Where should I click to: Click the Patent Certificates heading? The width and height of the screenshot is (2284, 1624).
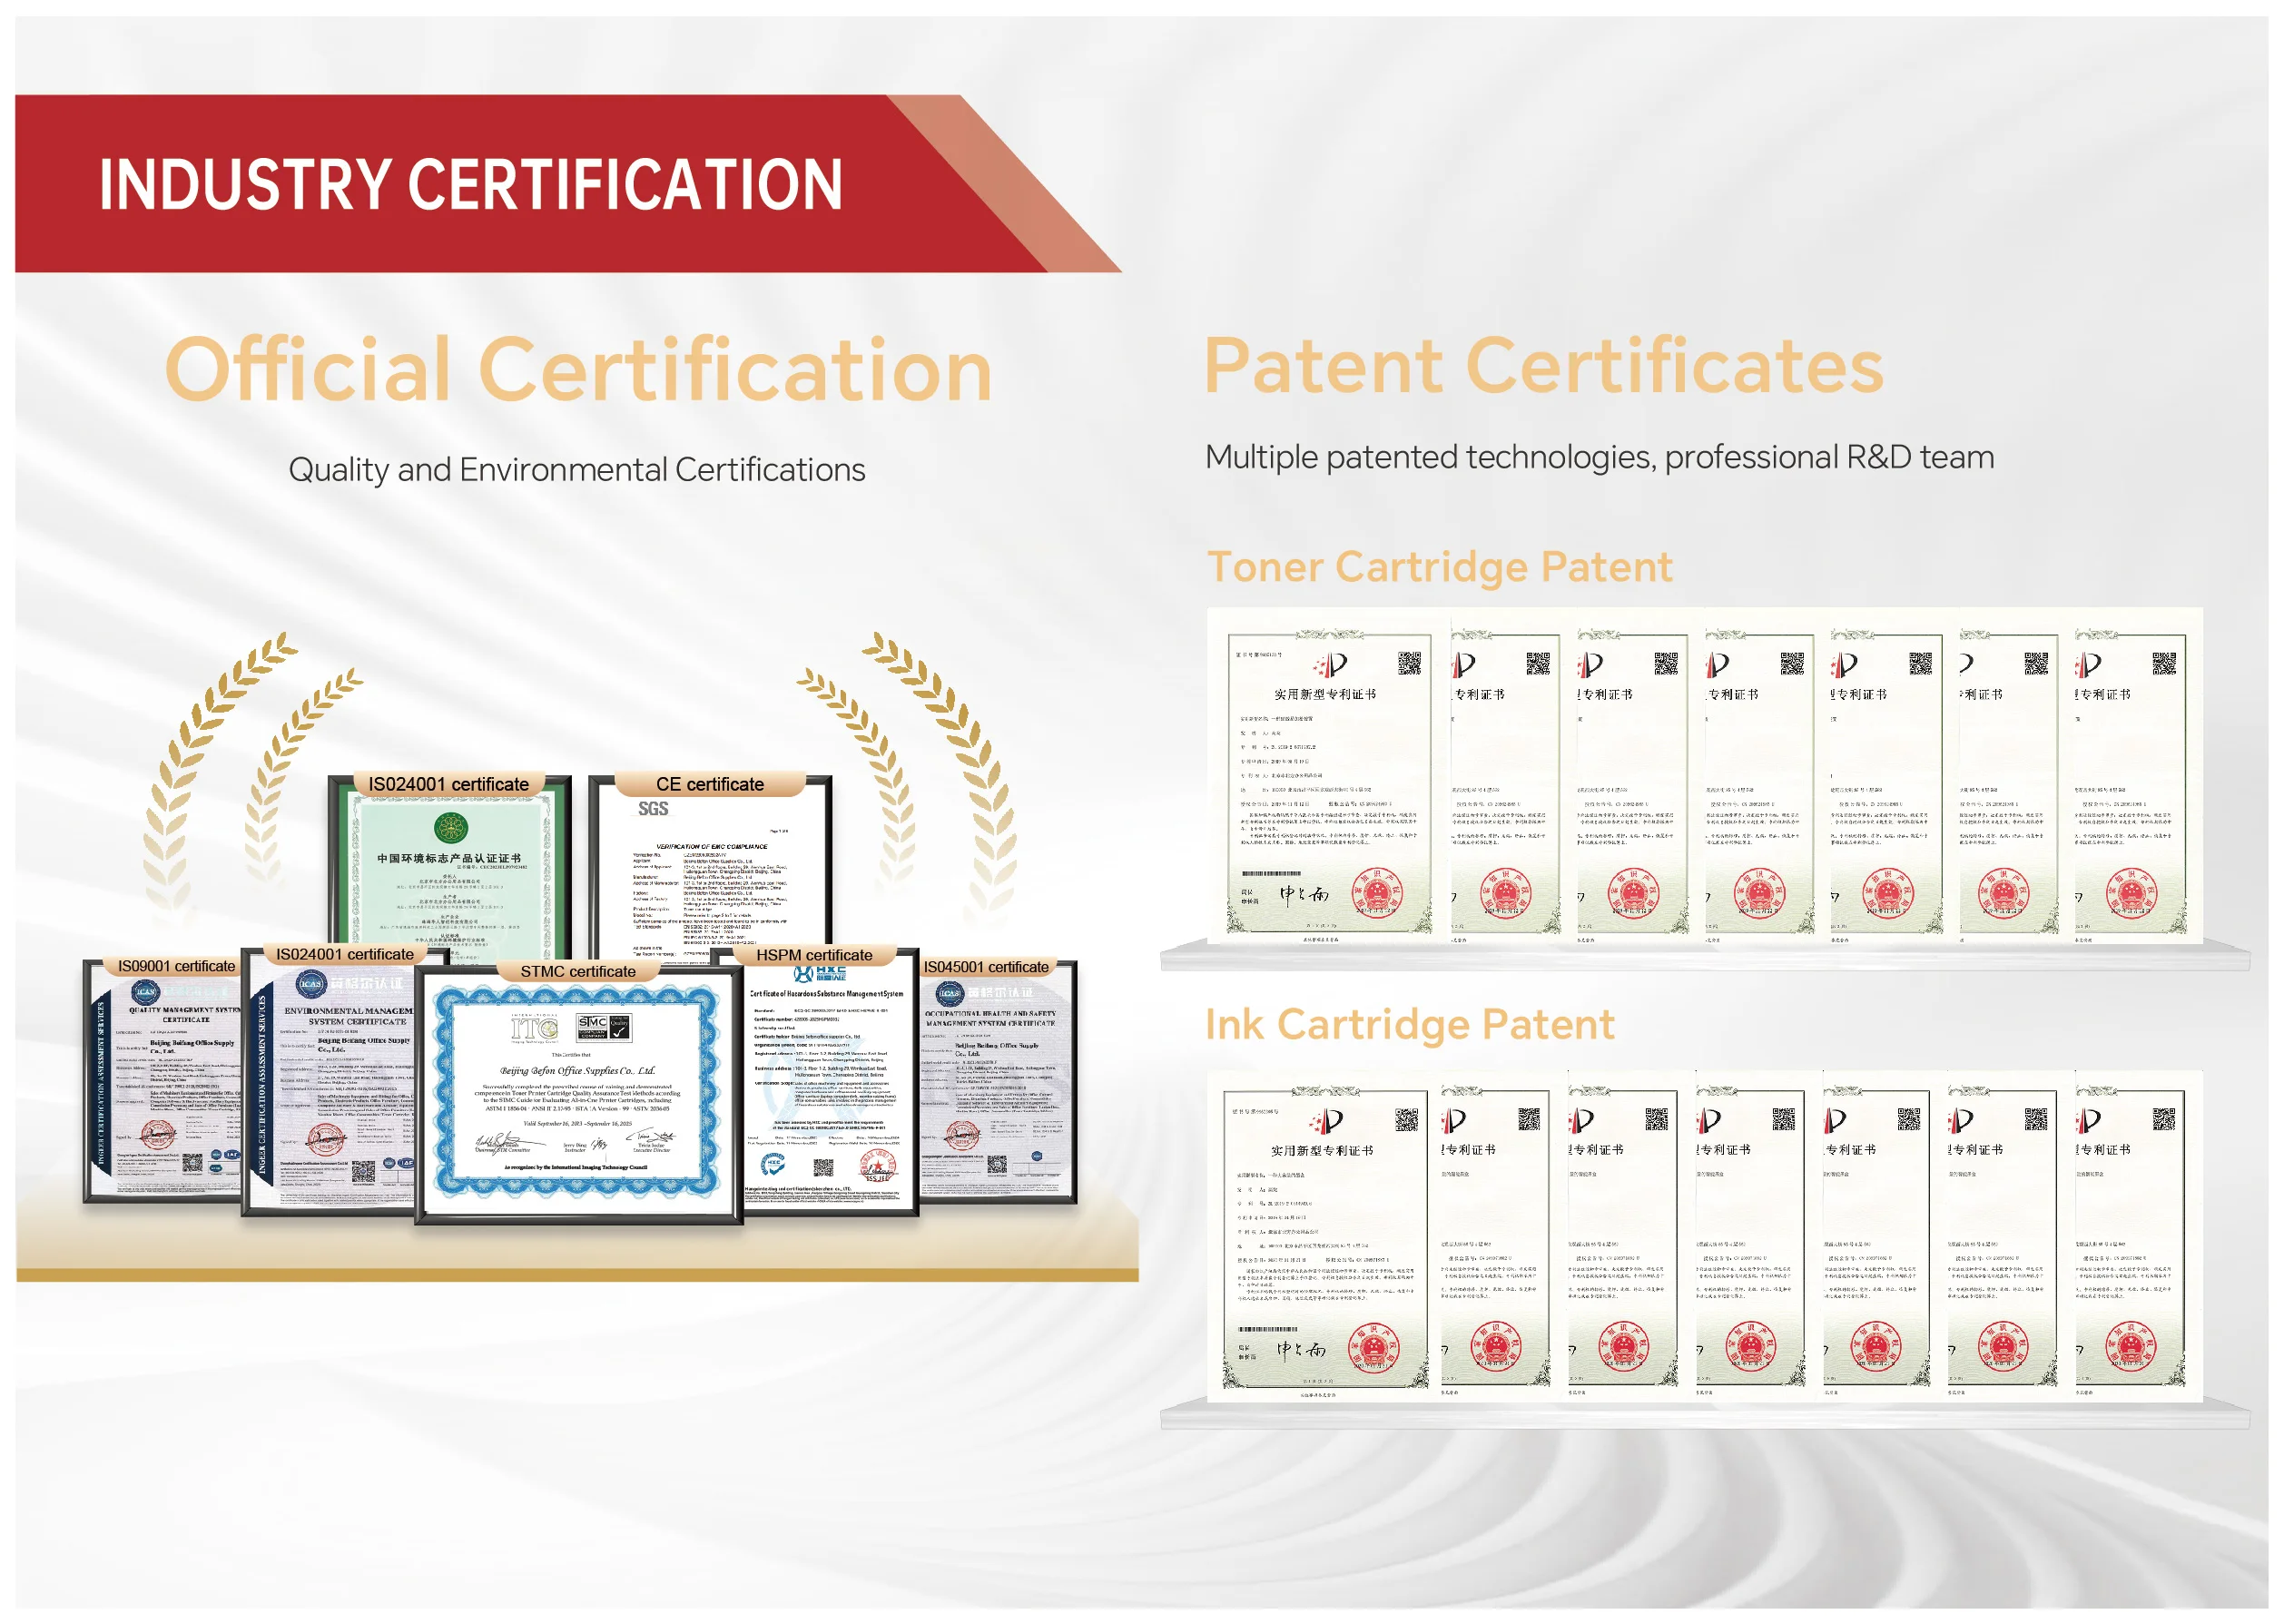(1543, 366)
